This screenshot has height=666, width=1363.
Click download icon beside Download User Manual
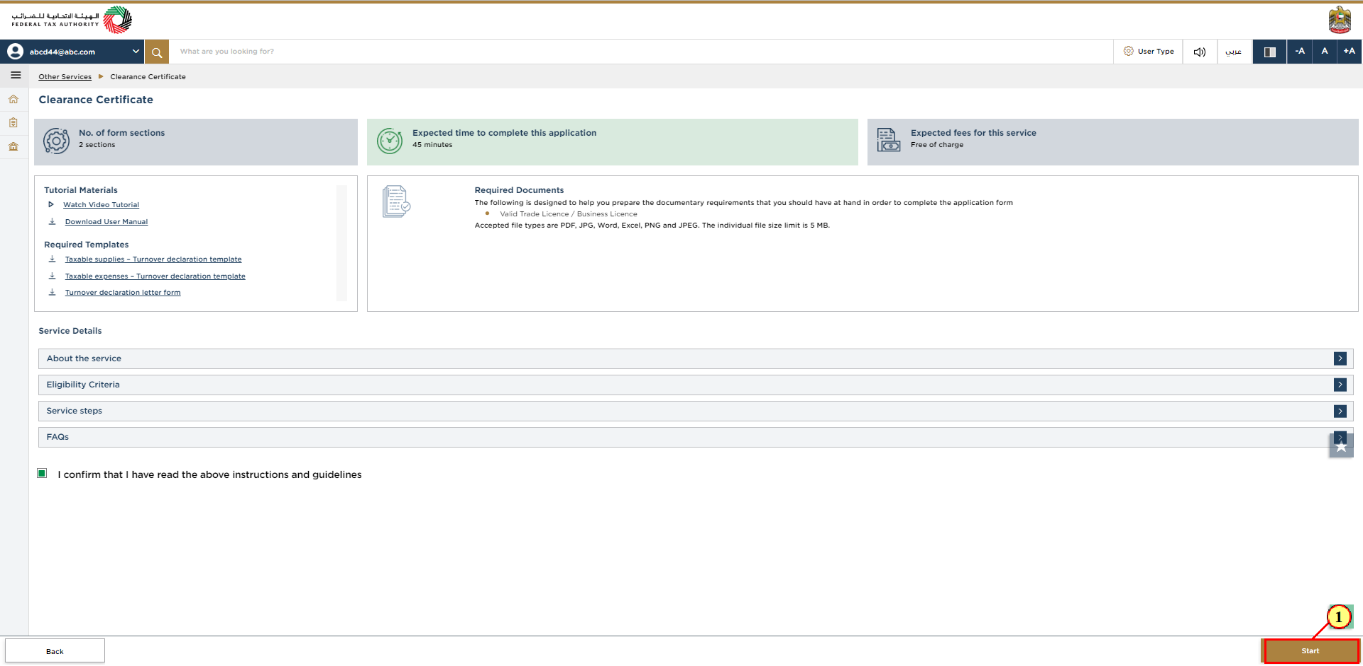[52, 221]
